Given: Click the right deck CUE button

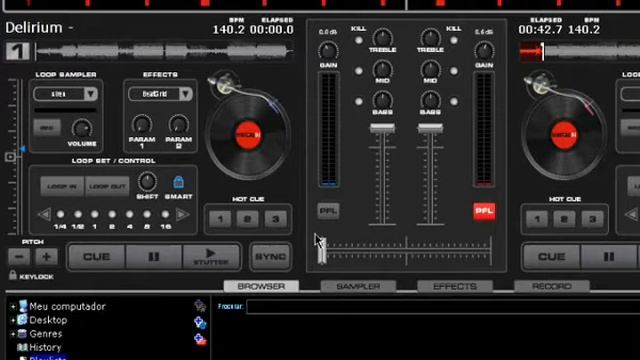Looking at the screenshot, I should click(551, 257).
